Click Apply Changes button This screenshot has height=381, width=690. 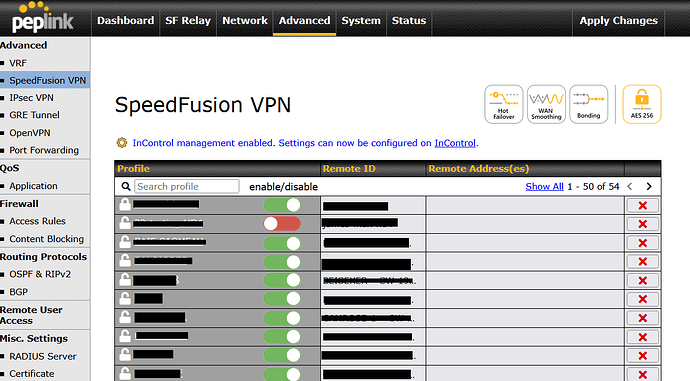618,21
